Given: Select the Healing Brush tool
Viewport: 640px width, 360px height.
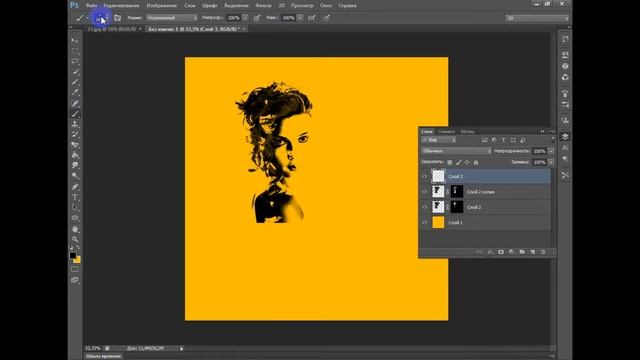Looking at the screenshot, I should click(75, 103).
